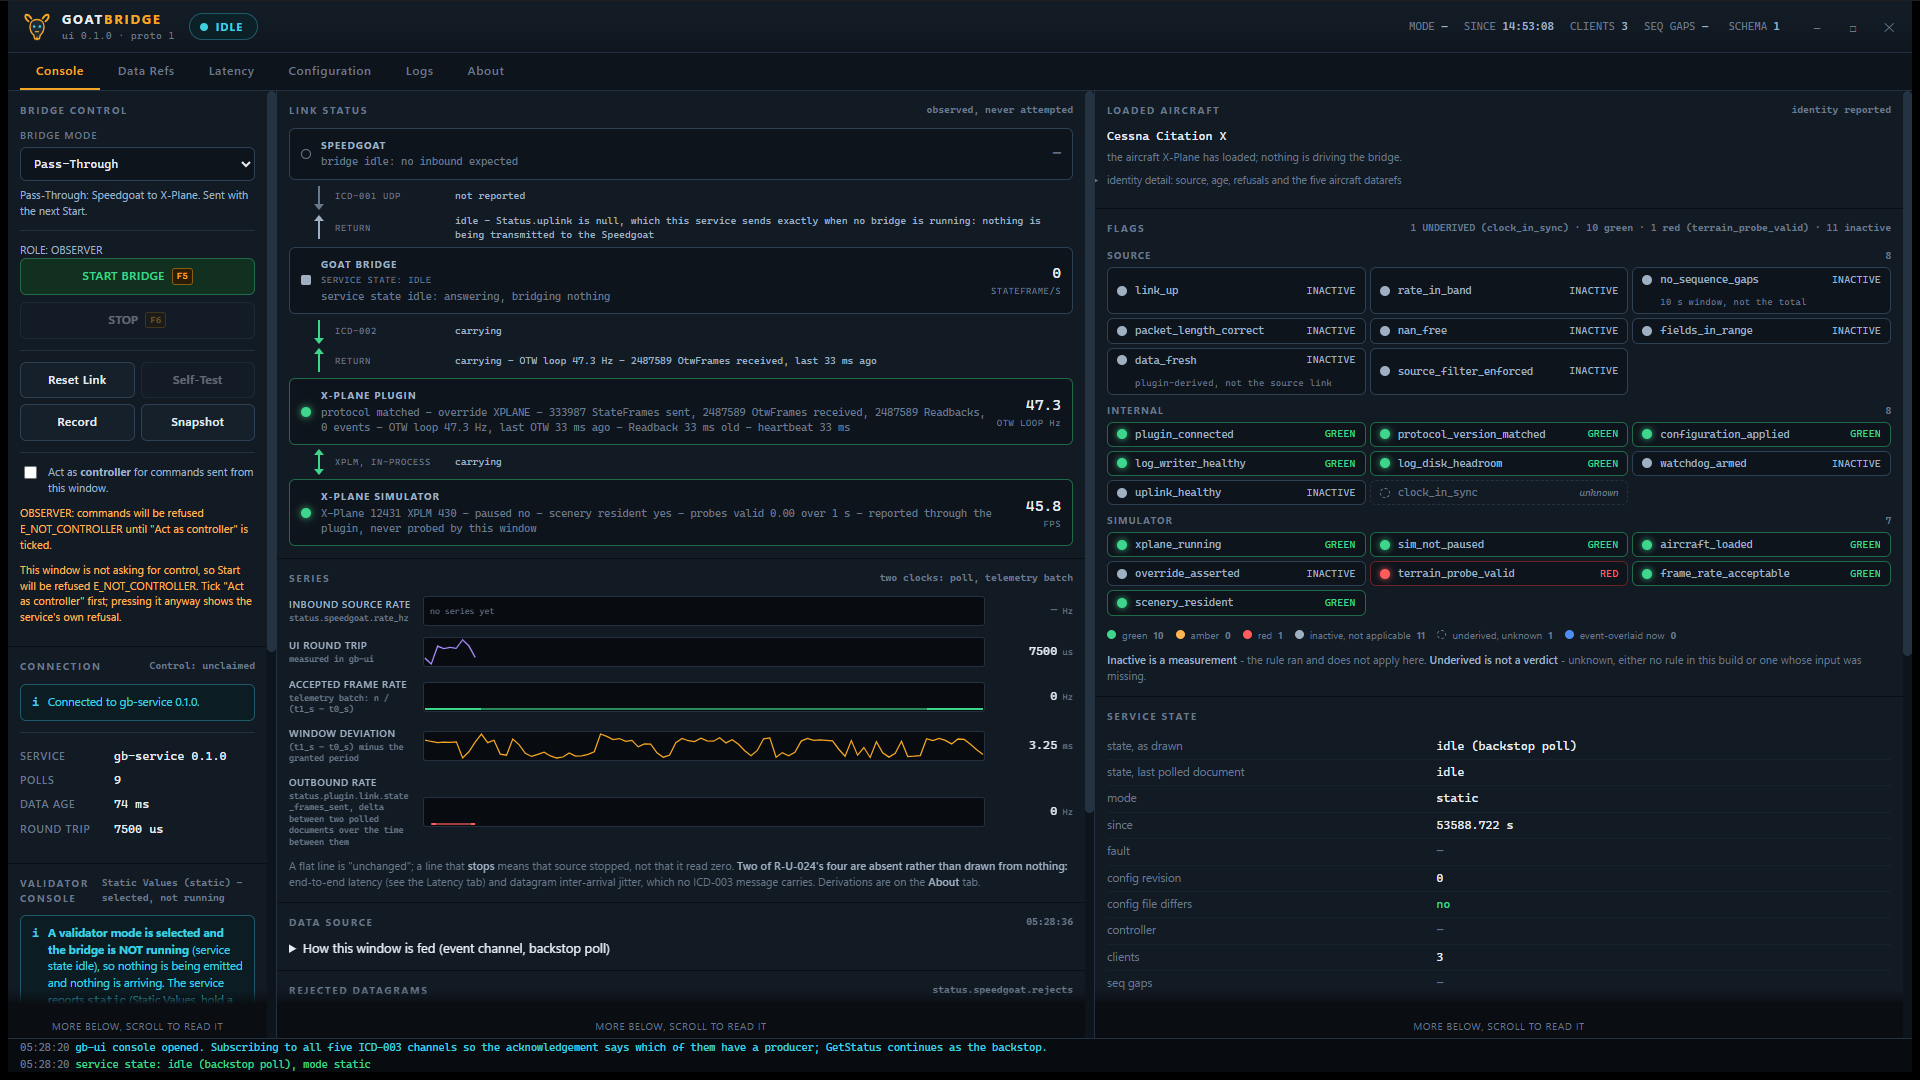This screenshot has width=1920, height=1080.
Task: Click the X-Plane Simulator green status dot
Action: pos(306,513)
